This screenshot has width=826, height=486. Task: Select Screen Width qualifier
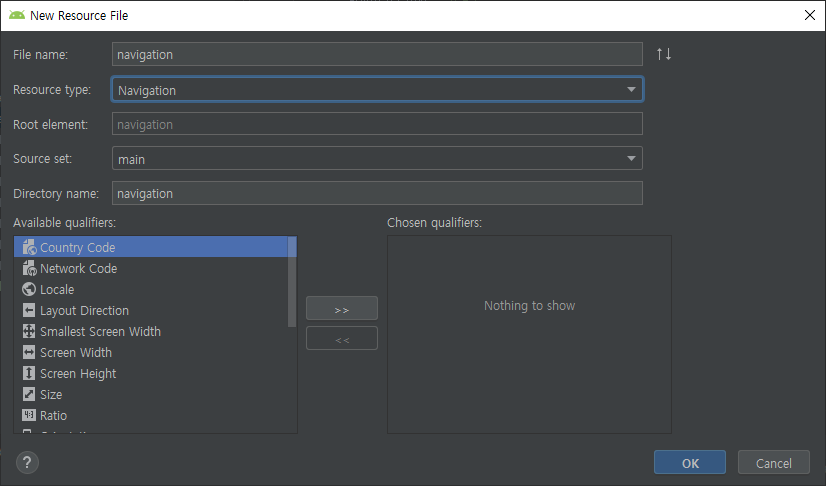(x=151, y=352)
